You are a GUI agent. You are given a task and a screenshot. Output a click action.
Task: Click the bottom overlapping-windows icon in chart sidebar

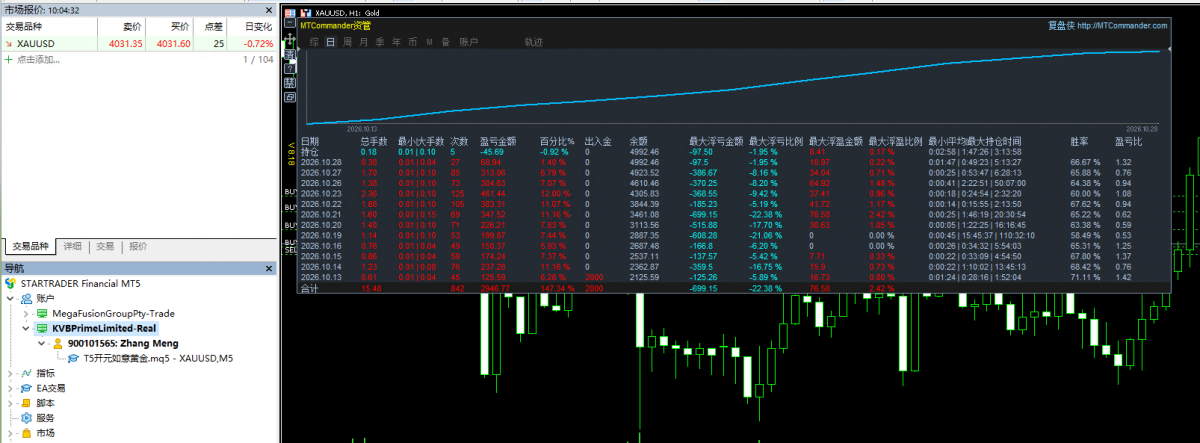click(290, 97)
